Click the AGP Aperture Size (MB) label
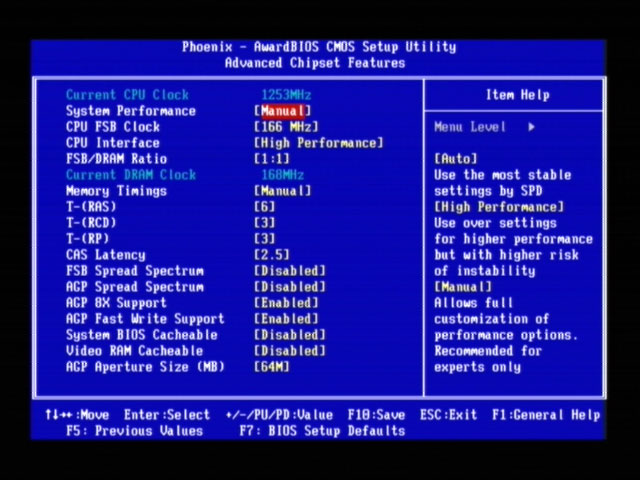The image size is (640, 480). [x=145, y=367]
